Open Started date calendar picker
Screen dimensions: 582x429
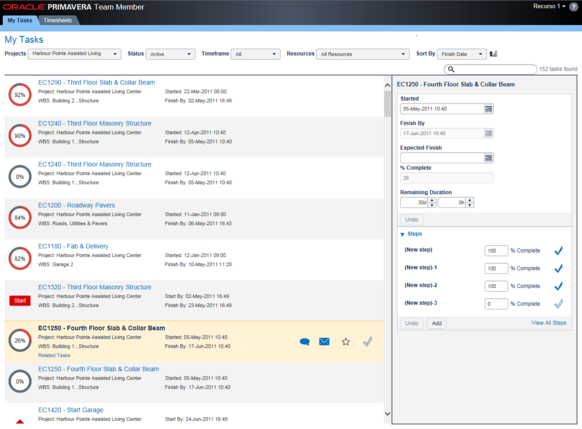click(488, 109)
